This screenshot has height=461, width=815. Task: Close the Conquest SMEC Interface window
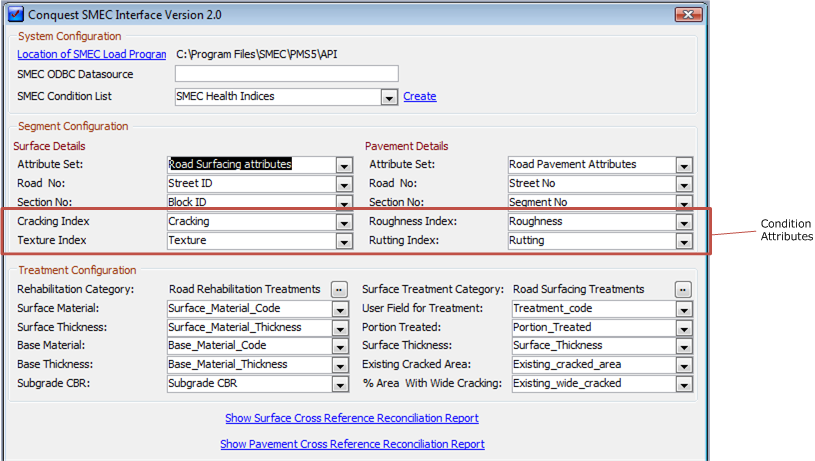pos(688,15)
